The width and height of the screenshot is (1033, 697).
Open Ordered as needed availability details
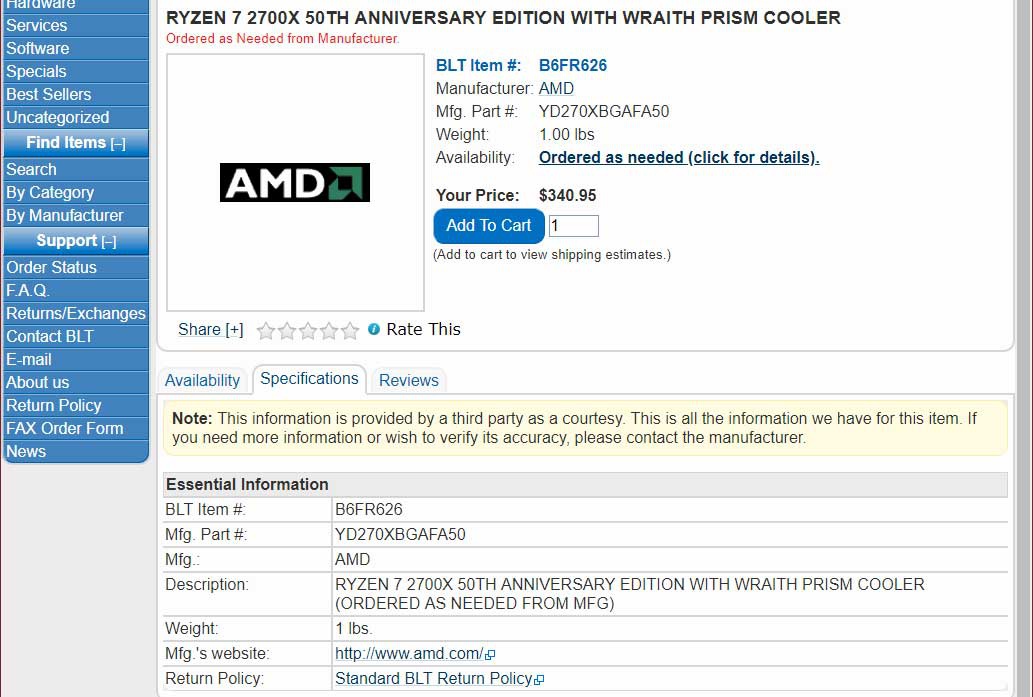[679, 157]
